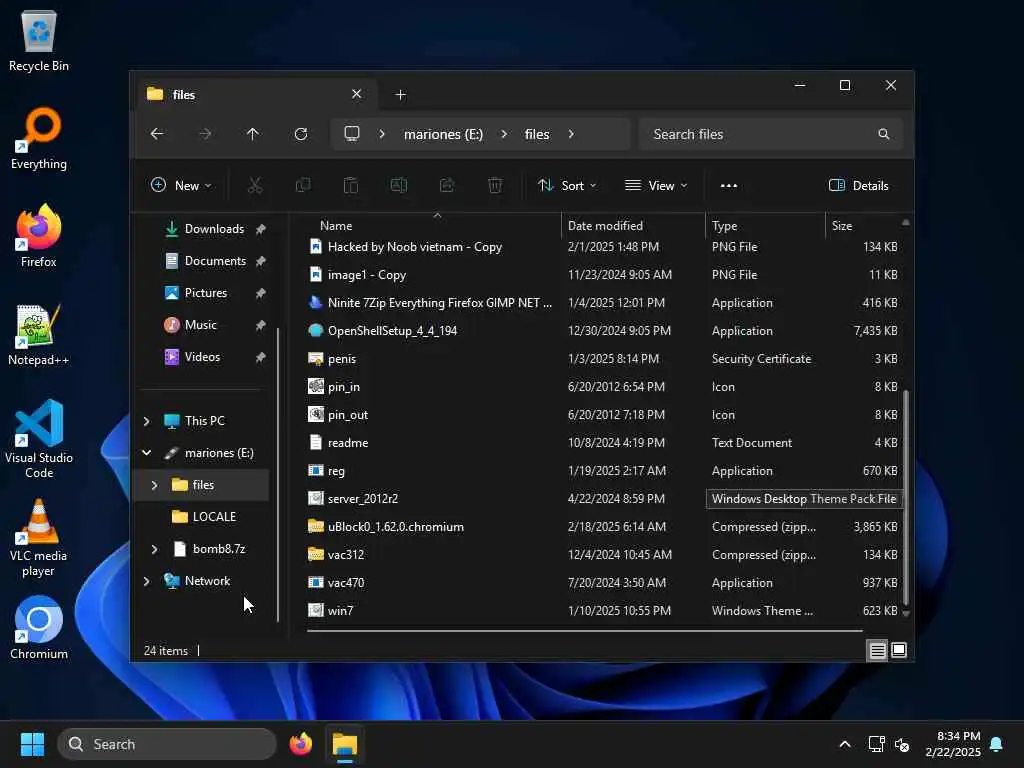The height and width of the screenshot is (768, 1024).
Task: Select Downloads in navigation pane
Action: 202,229
